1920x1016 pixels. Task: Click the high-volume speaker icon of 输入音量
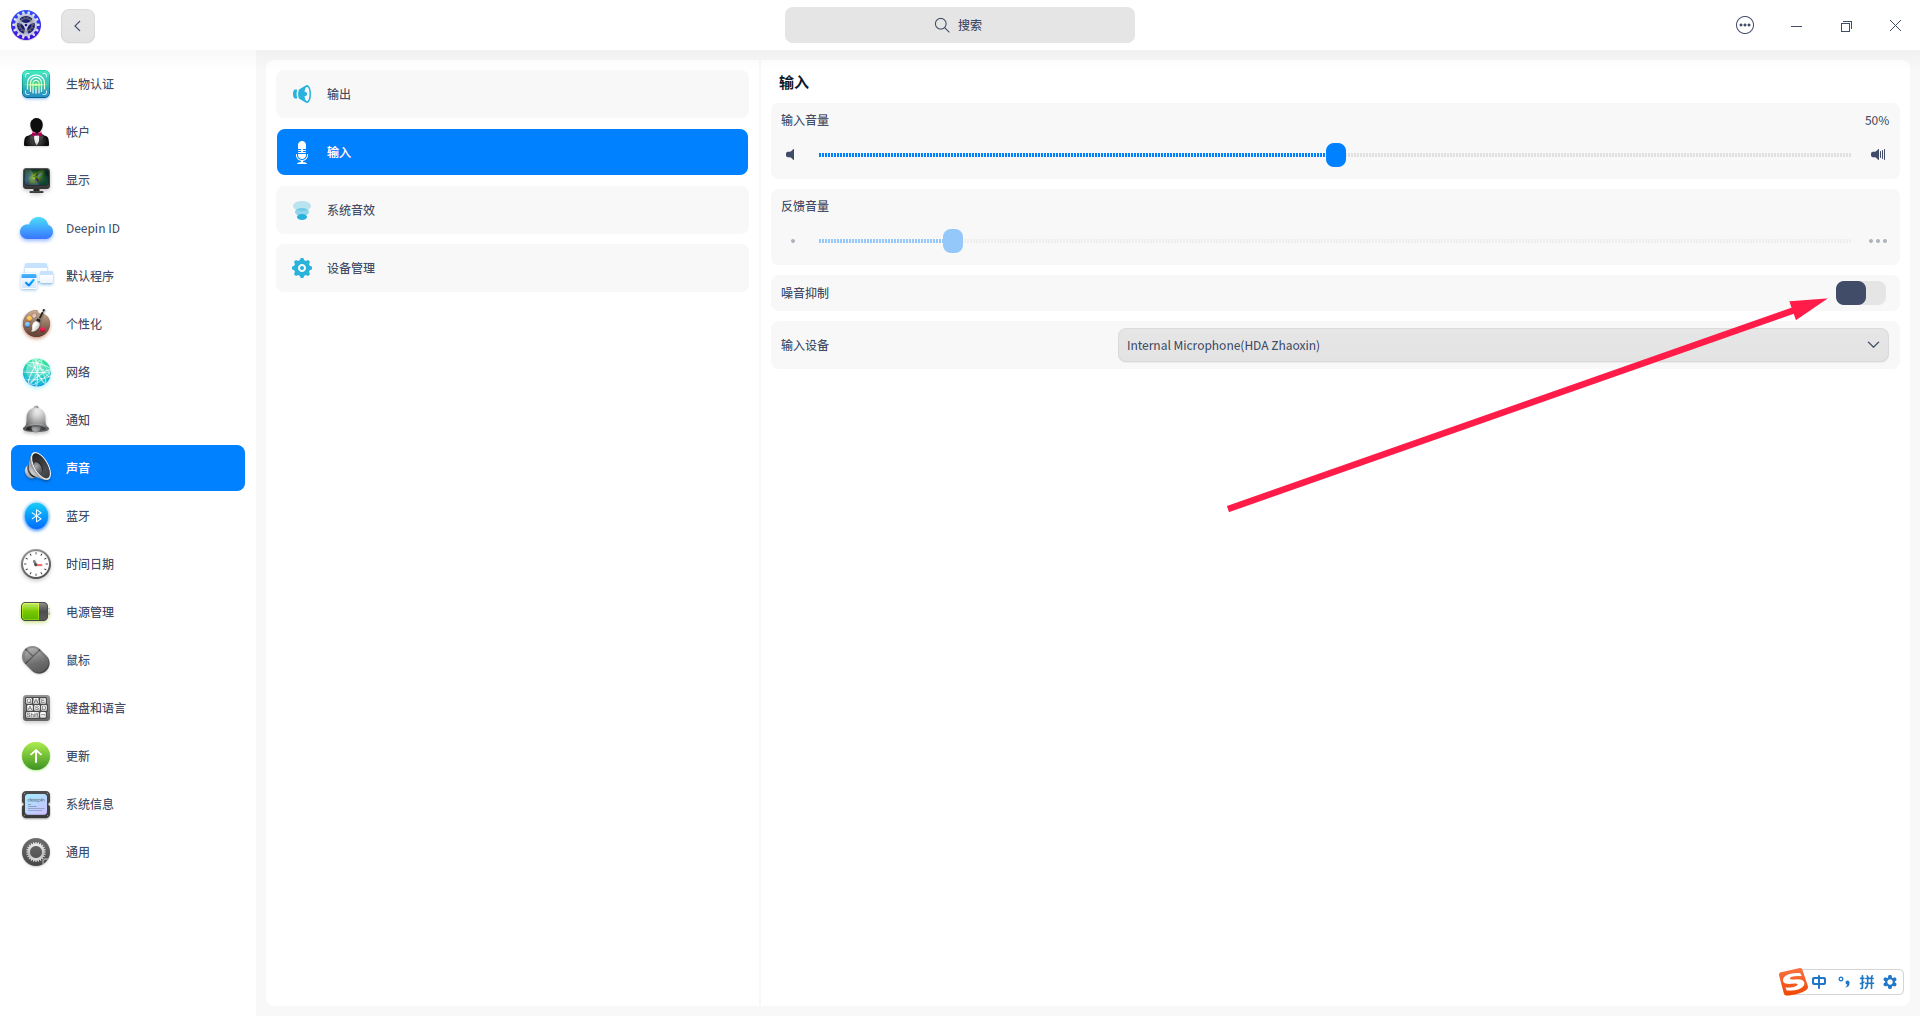pyautogui.click(x=1878, y=155)
